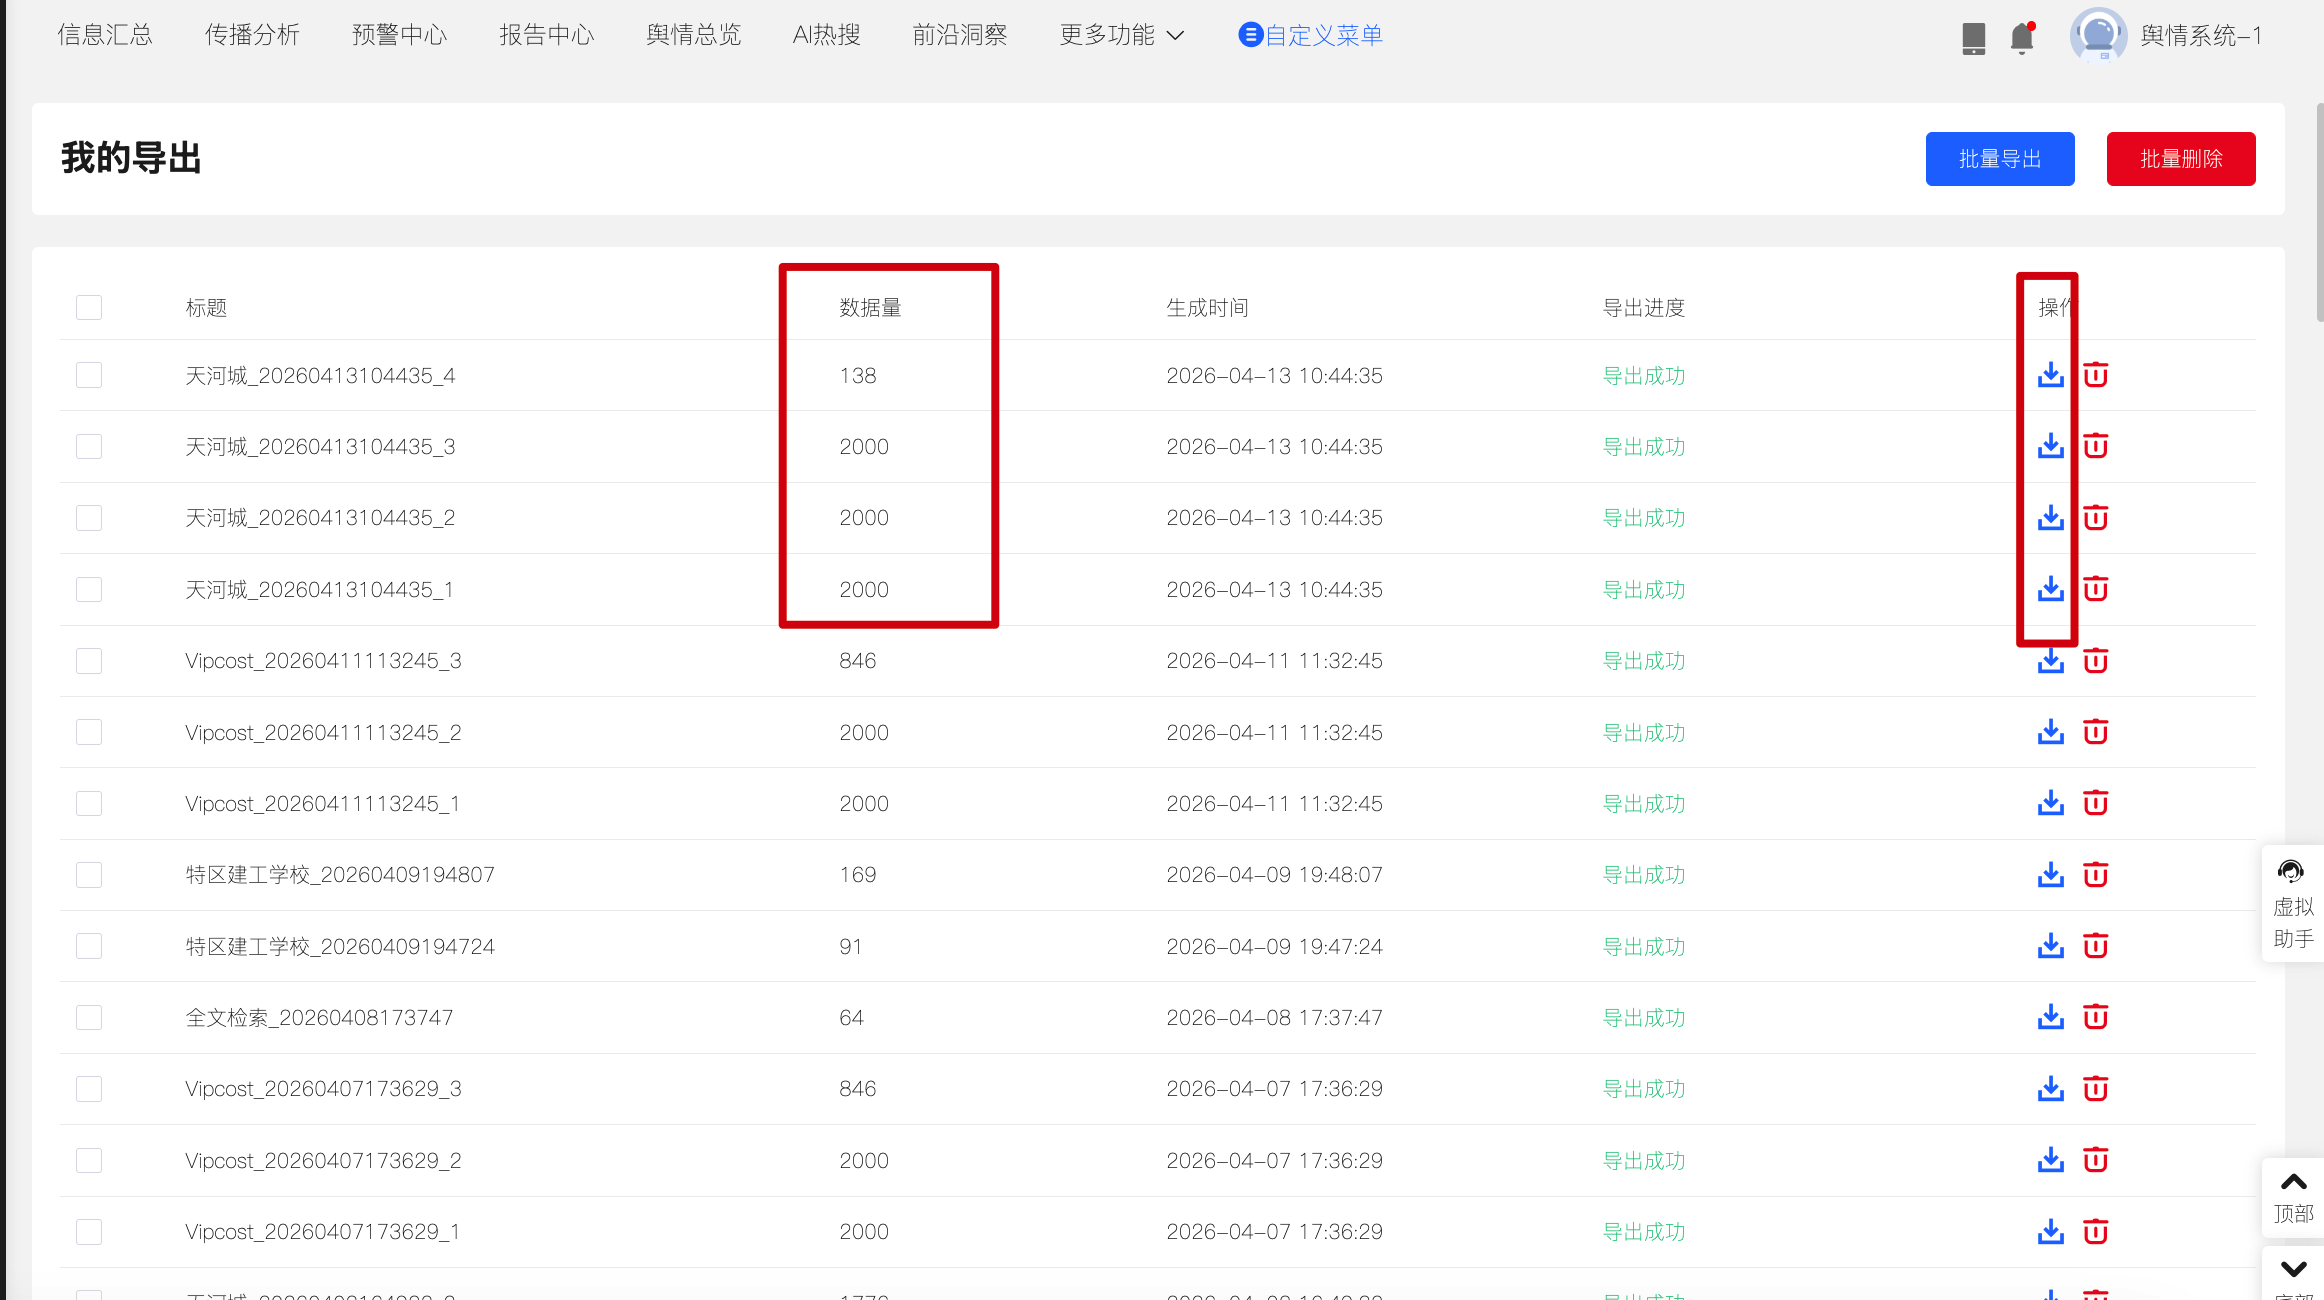Click the 批量删除 button
Screen dimensions: 2324x1300
tap(2181, 159)
